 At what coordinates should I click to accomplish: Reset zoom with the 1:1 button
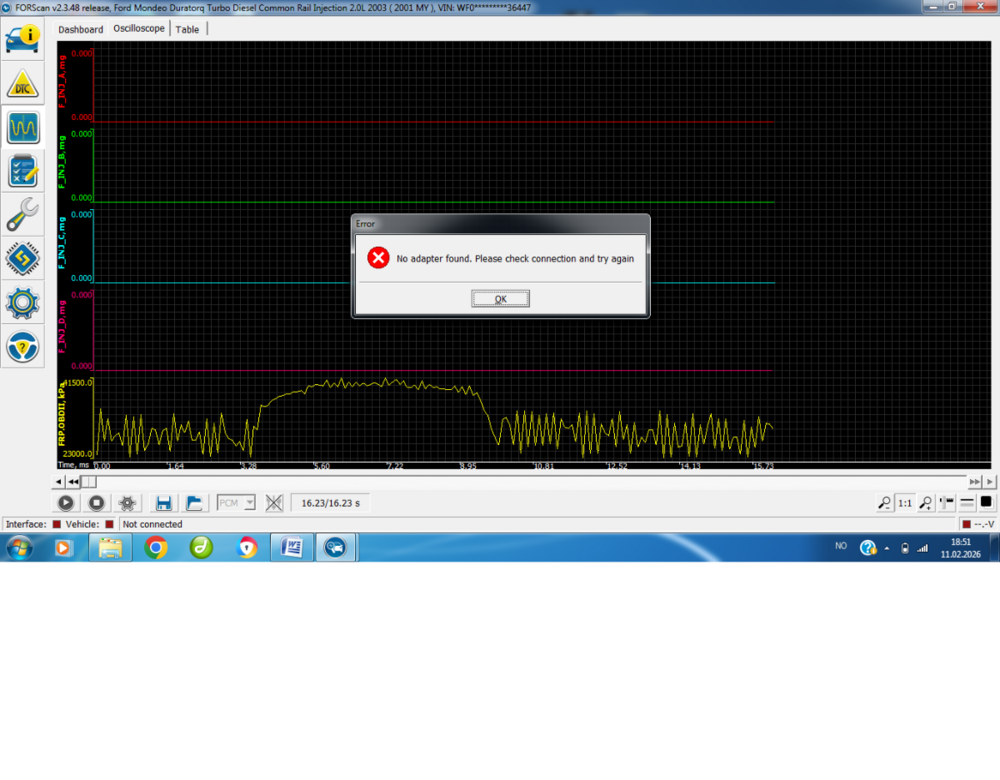tap(904, 503)
